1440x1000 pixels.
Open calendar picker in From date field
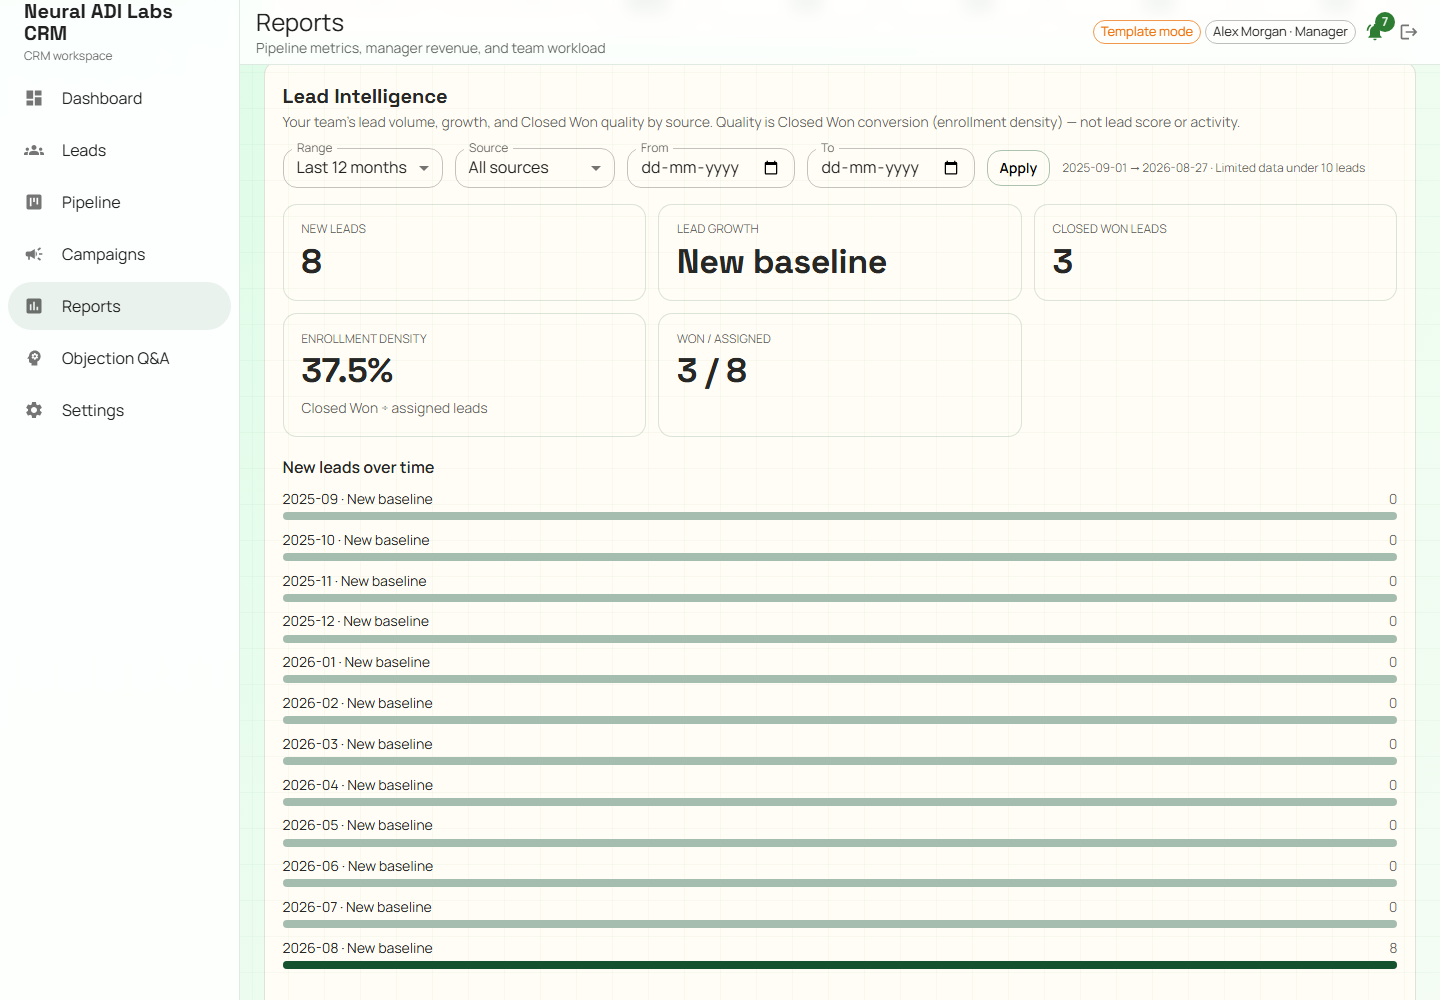click(771, 168)
